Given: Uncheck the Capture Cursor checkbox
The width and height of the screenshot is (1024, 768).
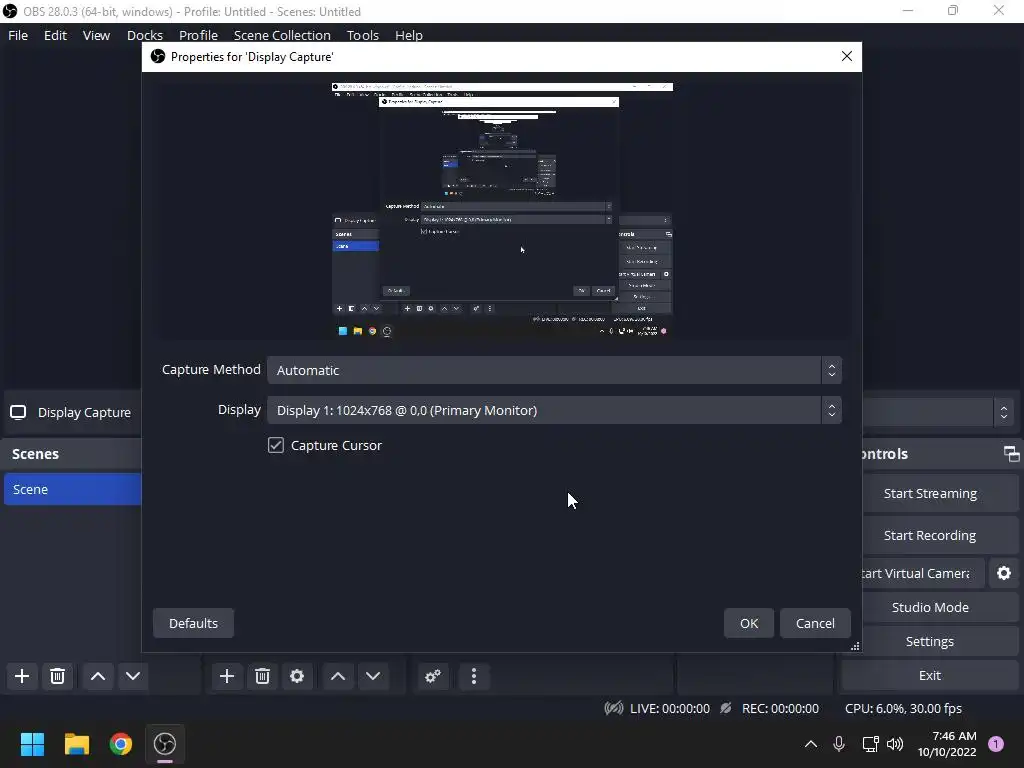Looking at the screenshot, I should pos(276,445).
